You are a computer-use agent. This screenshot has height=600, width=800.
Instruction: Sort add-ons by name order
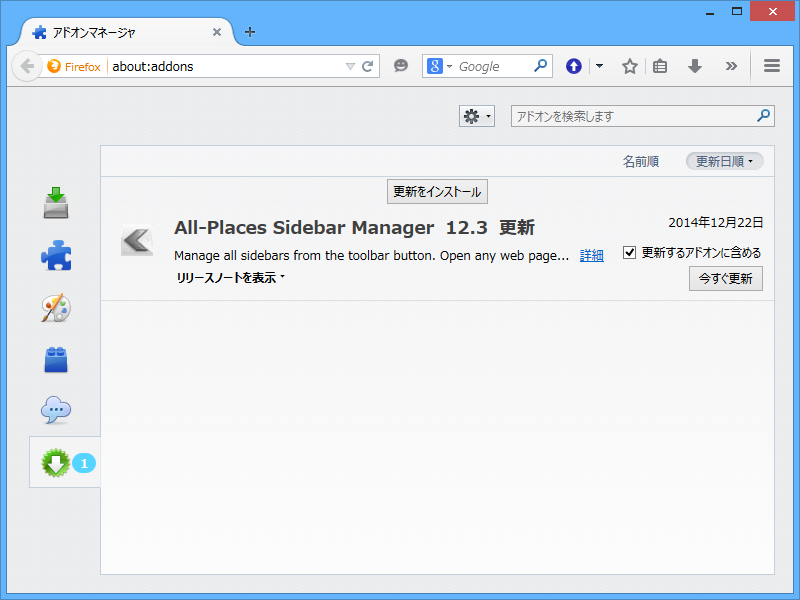(641, 161)
